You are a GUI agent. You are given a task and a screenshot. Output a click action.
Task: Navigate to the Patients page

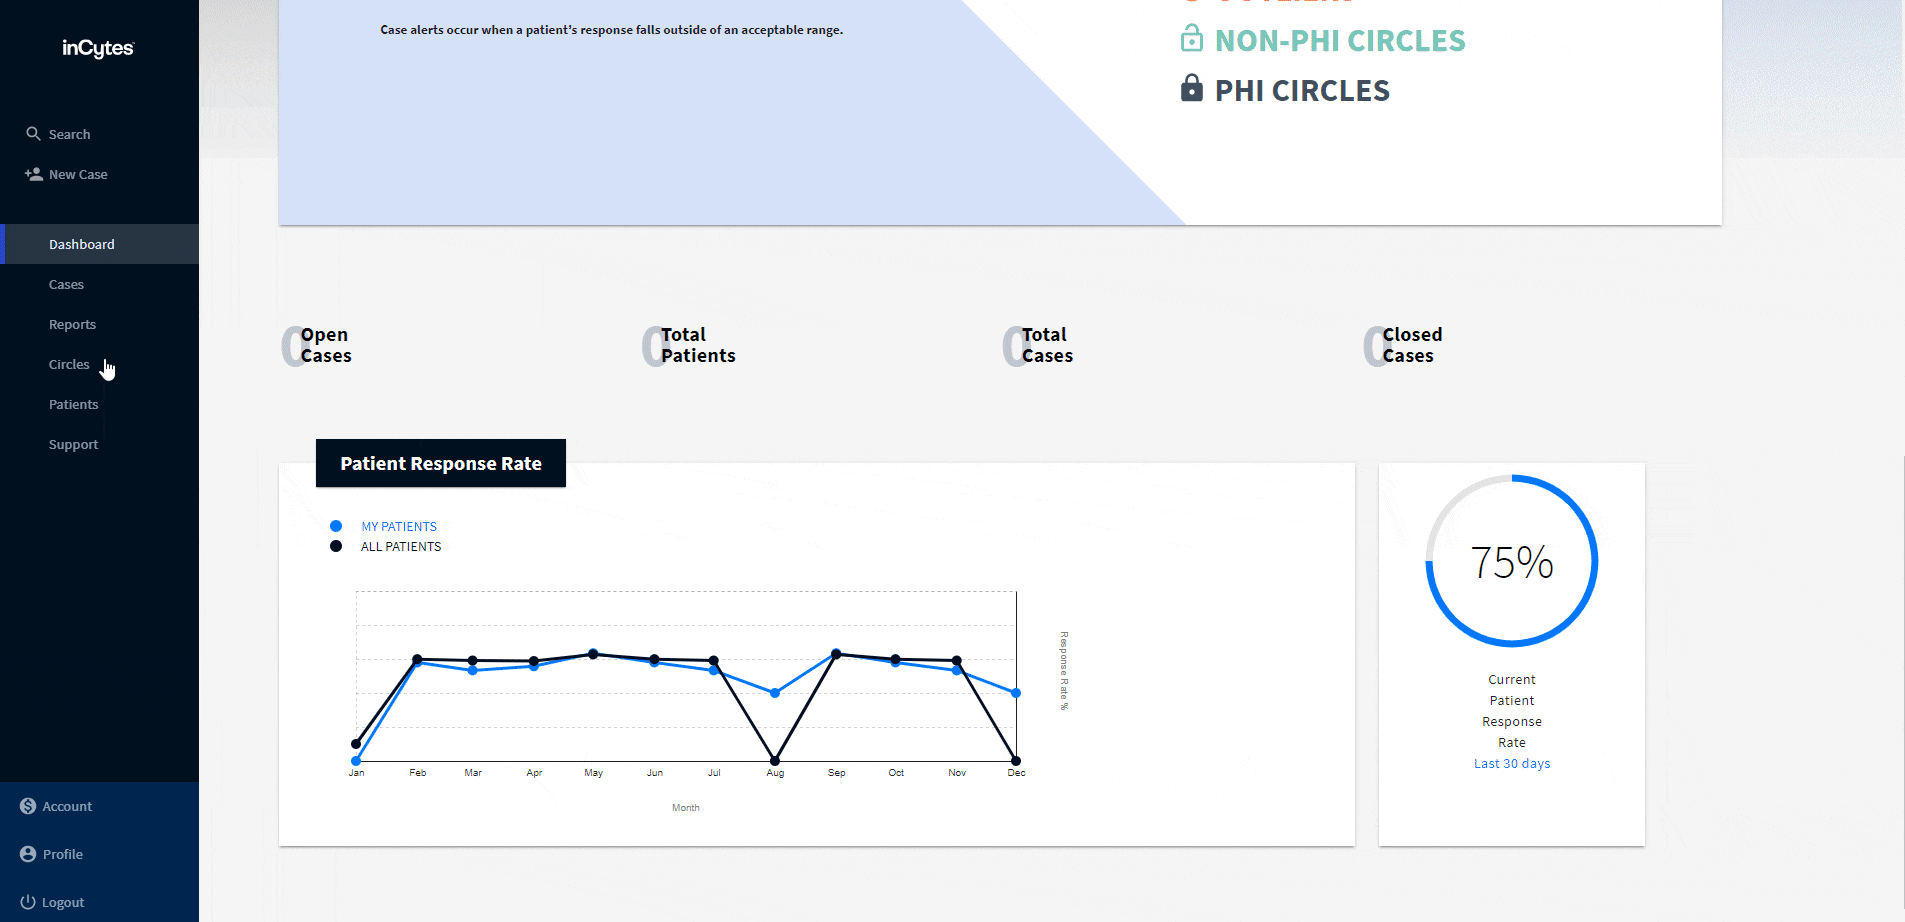pyautogui.click(x=73, y=404)
